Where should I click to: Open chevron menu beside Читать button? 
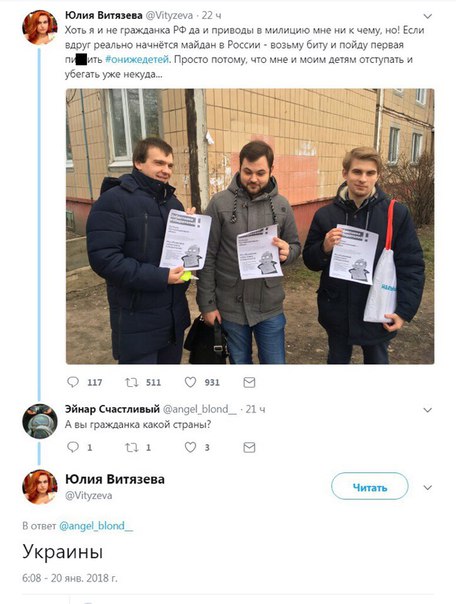428,488
